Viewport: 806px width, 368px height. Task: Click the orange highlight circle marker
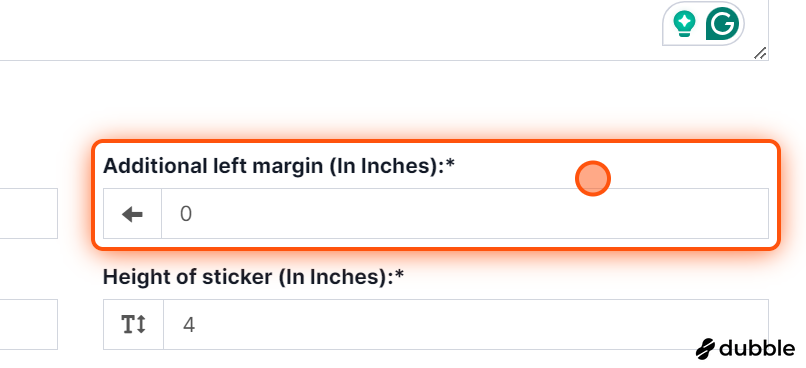pyautogui.click(x=593, y=179)
